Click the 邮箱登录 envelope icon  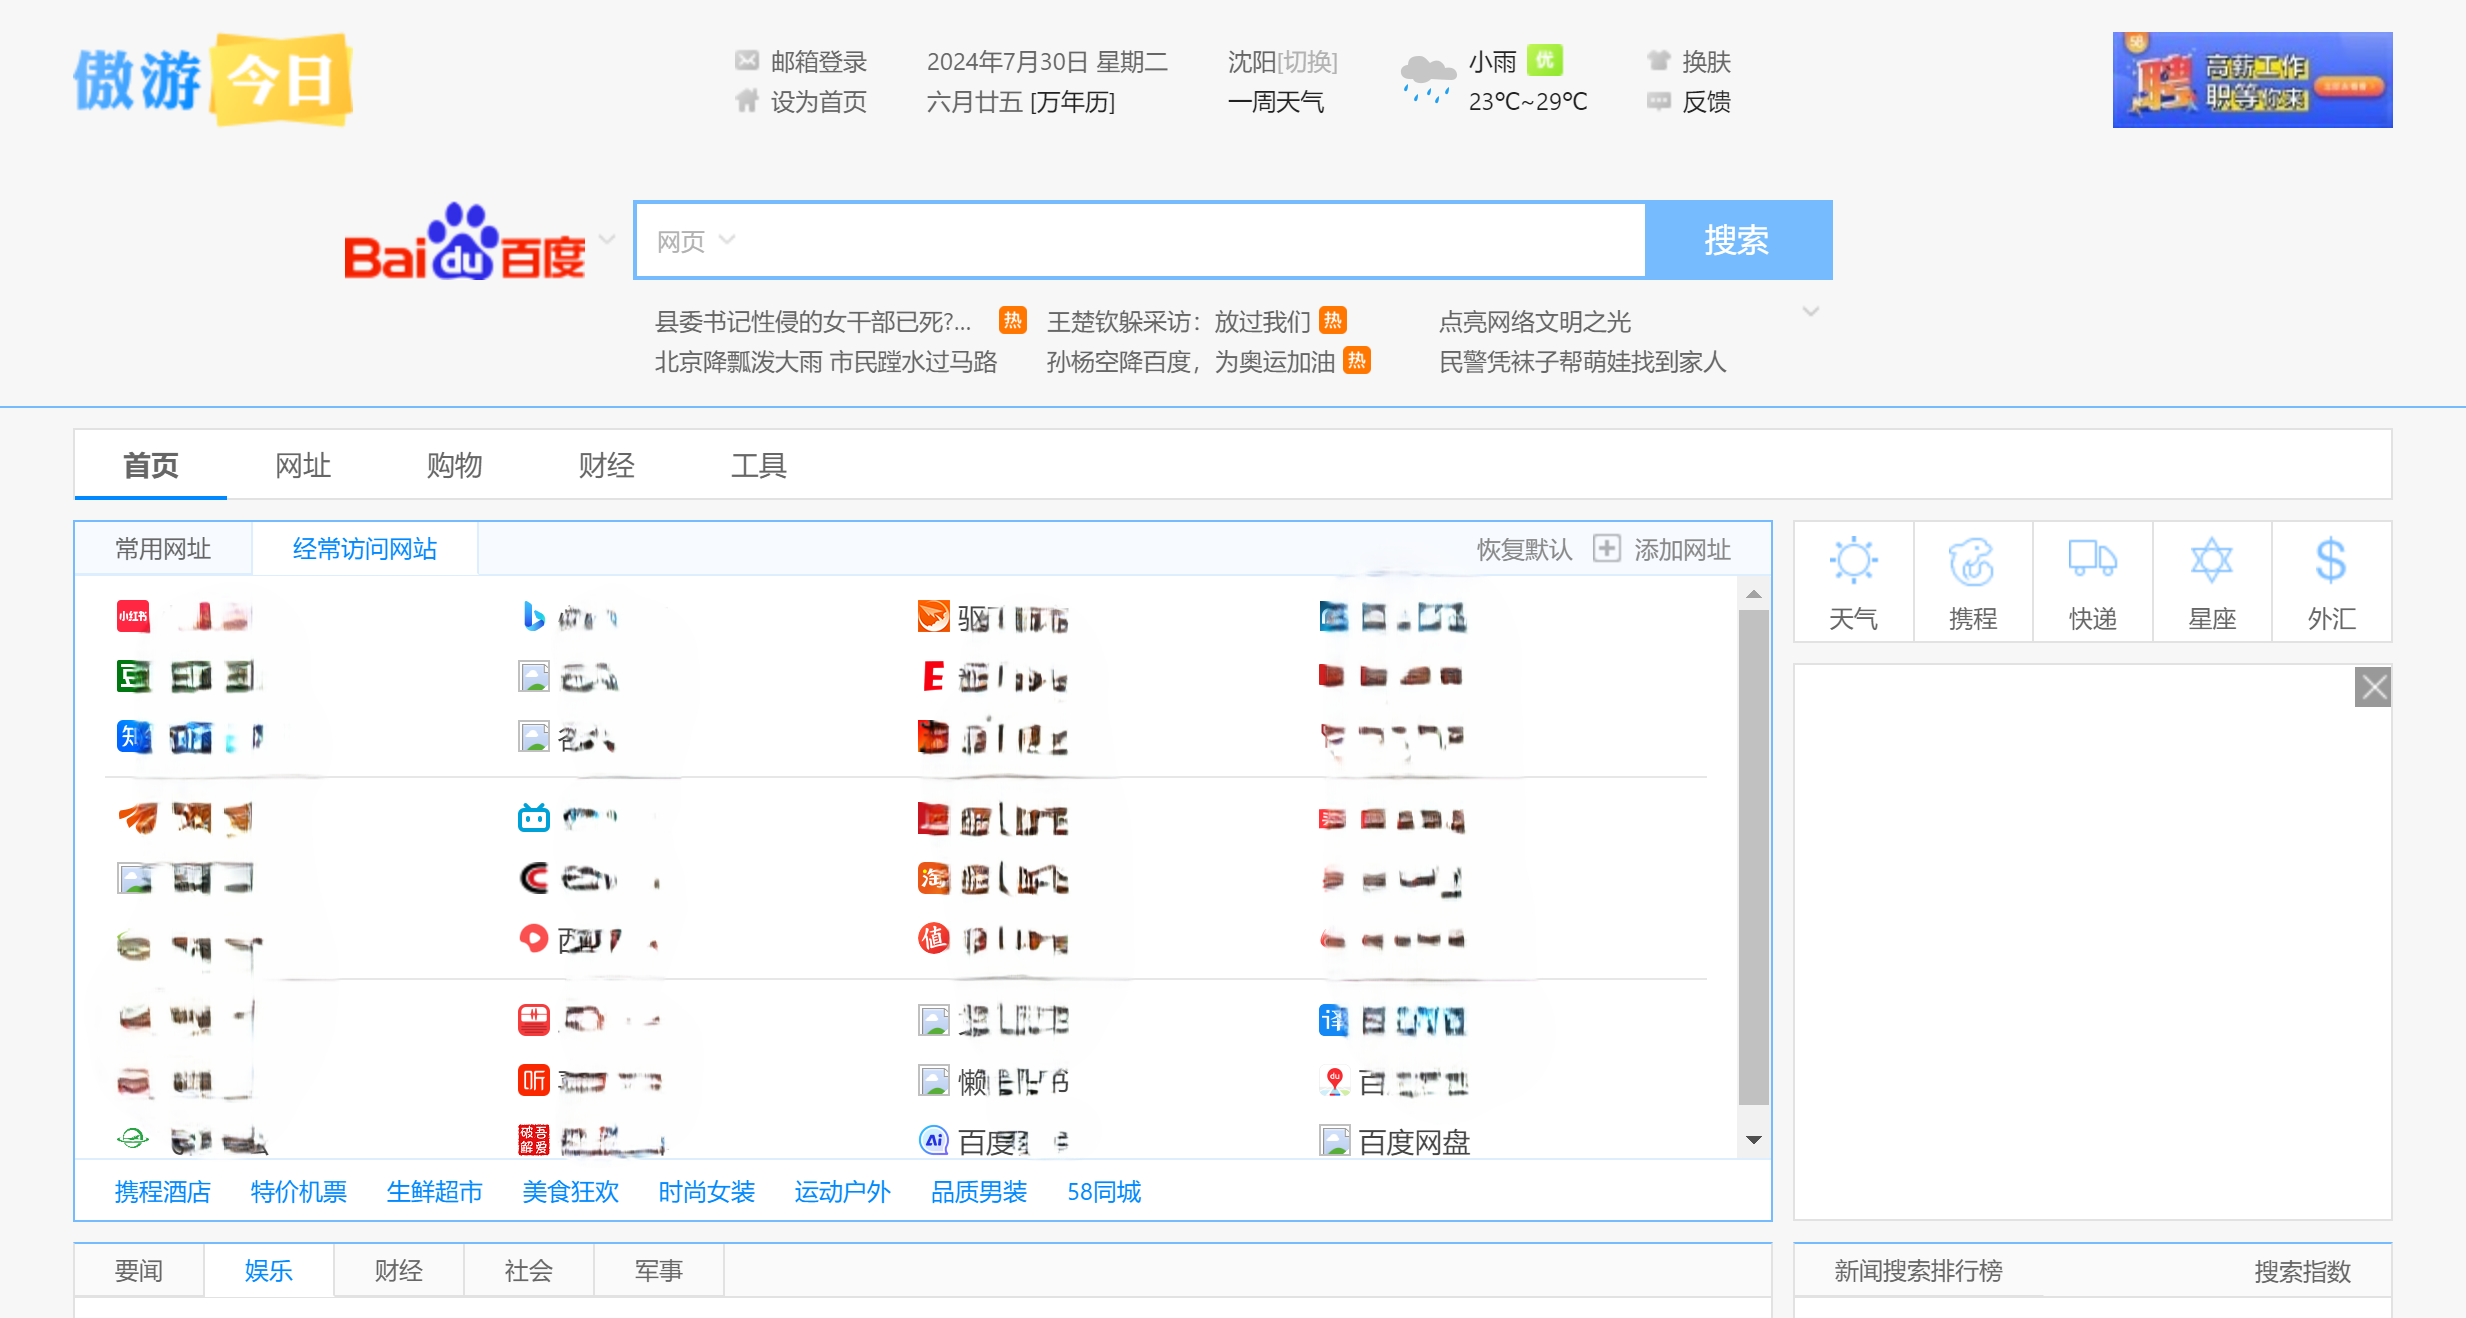[747, 61]
